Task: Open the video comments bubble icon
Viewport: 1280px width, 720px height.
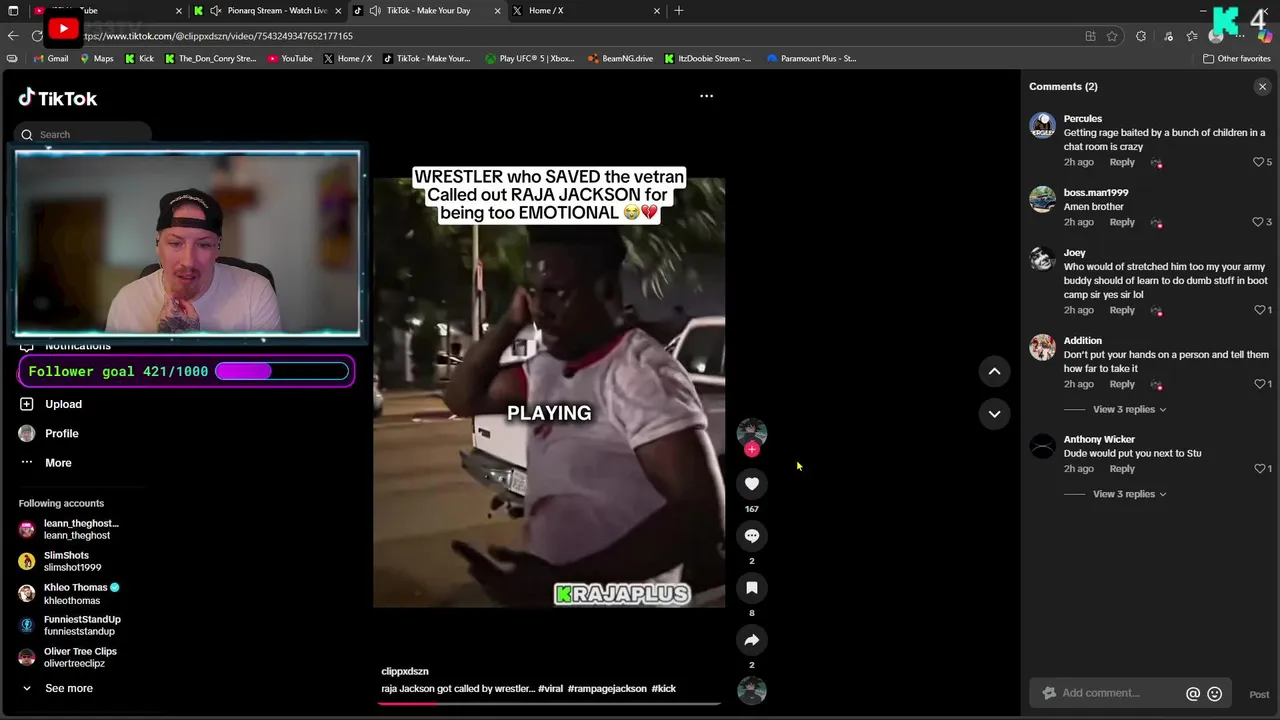Action: coord(752,536)
